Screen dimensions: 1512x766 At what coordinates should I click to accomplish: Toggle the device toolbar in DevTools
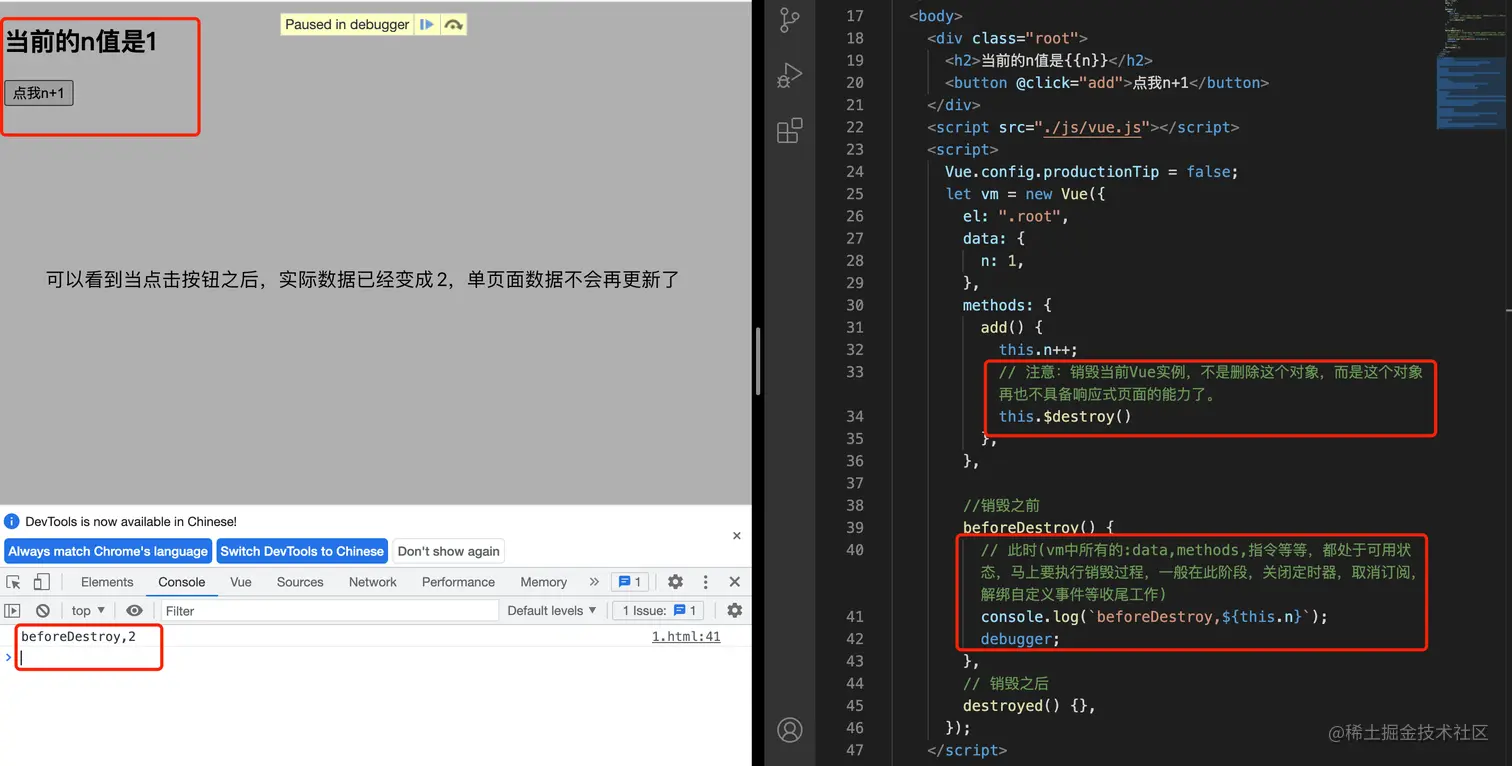[42, 582]
